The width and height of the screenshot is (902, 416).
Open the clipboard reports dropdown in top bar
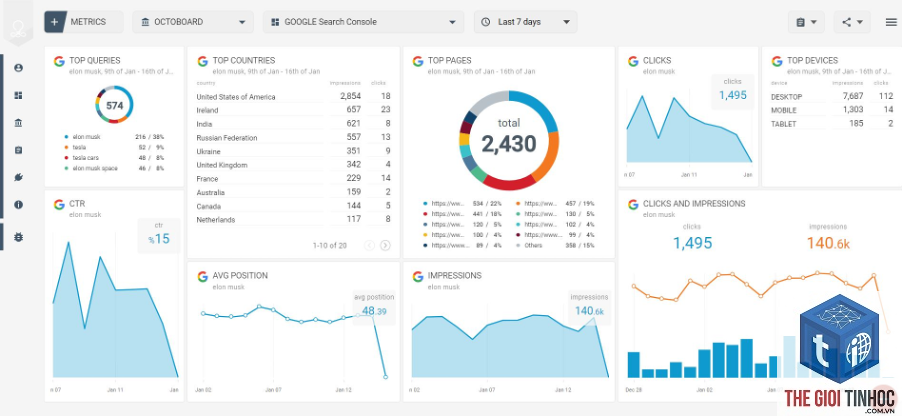[x=806, y=22]
